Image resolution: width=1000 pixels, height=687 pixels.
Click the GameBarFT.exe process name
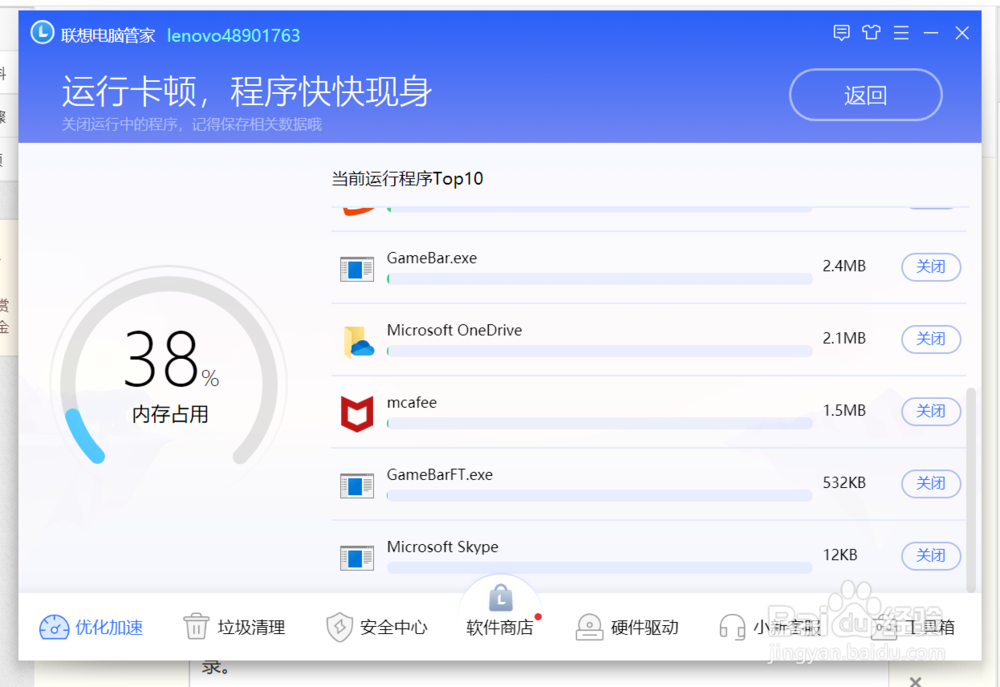coord(439,475)
